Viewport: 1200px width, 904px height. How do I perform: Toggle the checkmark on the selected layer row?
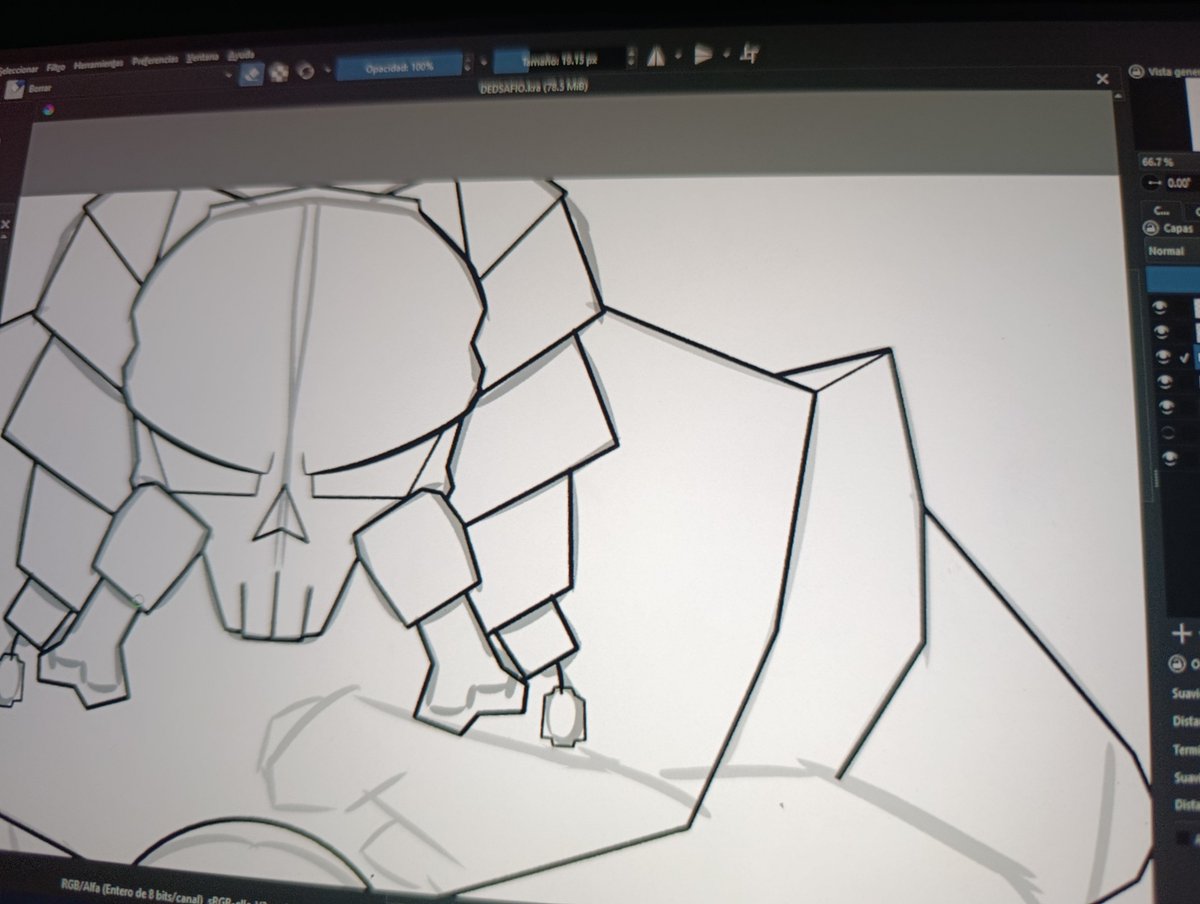(1186, 359)
